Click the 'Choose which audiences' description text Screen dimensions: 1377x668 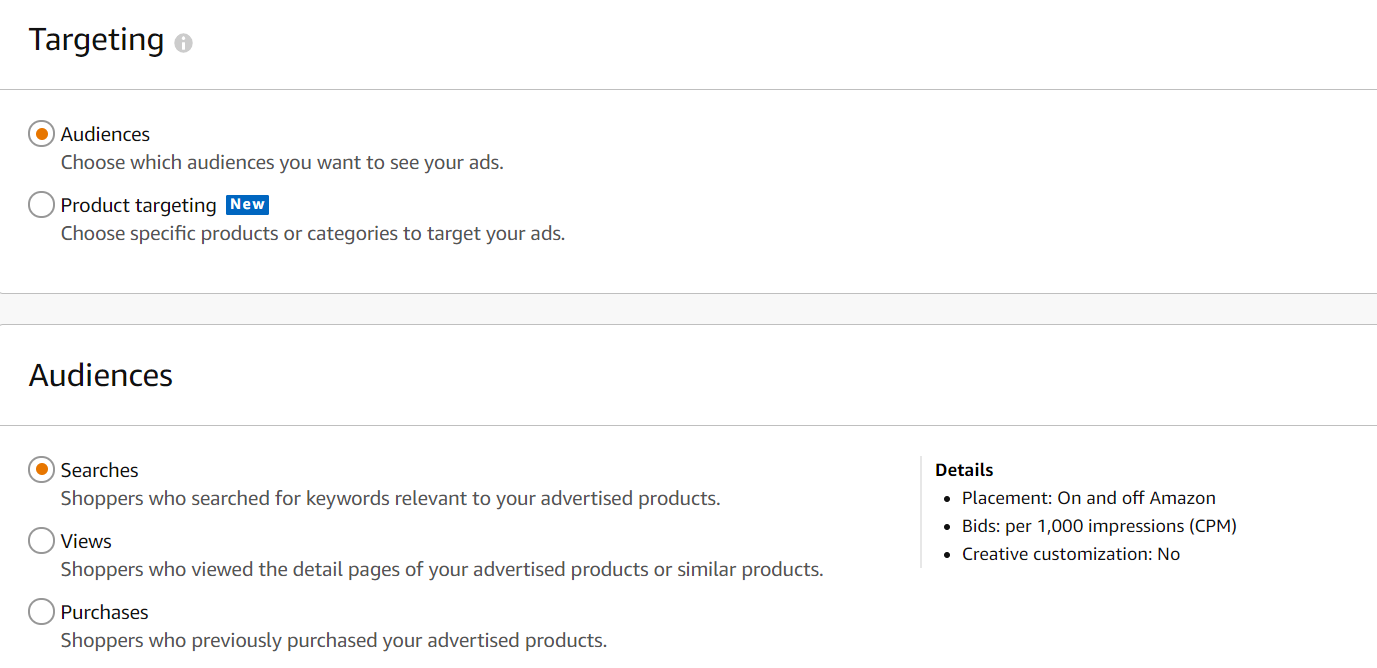coord(282,162)
